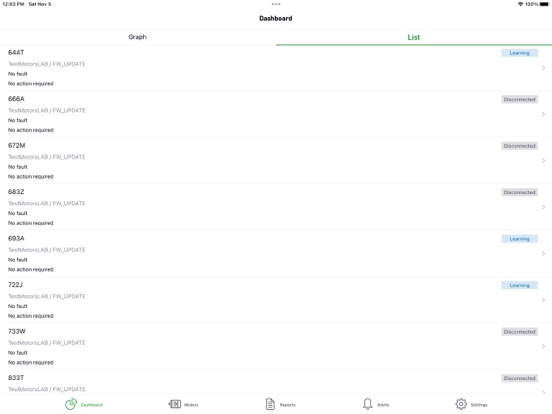Tap the Wi-Fi status icon

[520, 4]
